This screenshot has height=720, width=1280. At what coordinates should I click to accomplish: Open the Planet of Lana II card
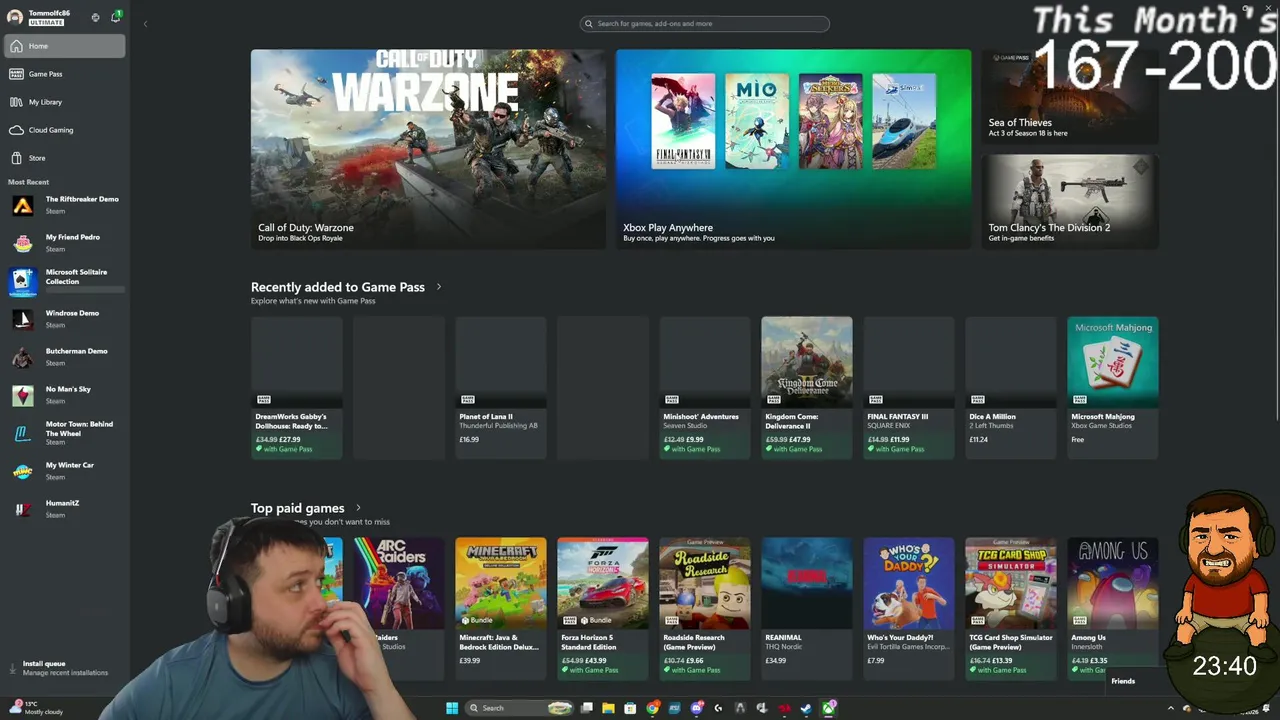click(x=501, y=388)
